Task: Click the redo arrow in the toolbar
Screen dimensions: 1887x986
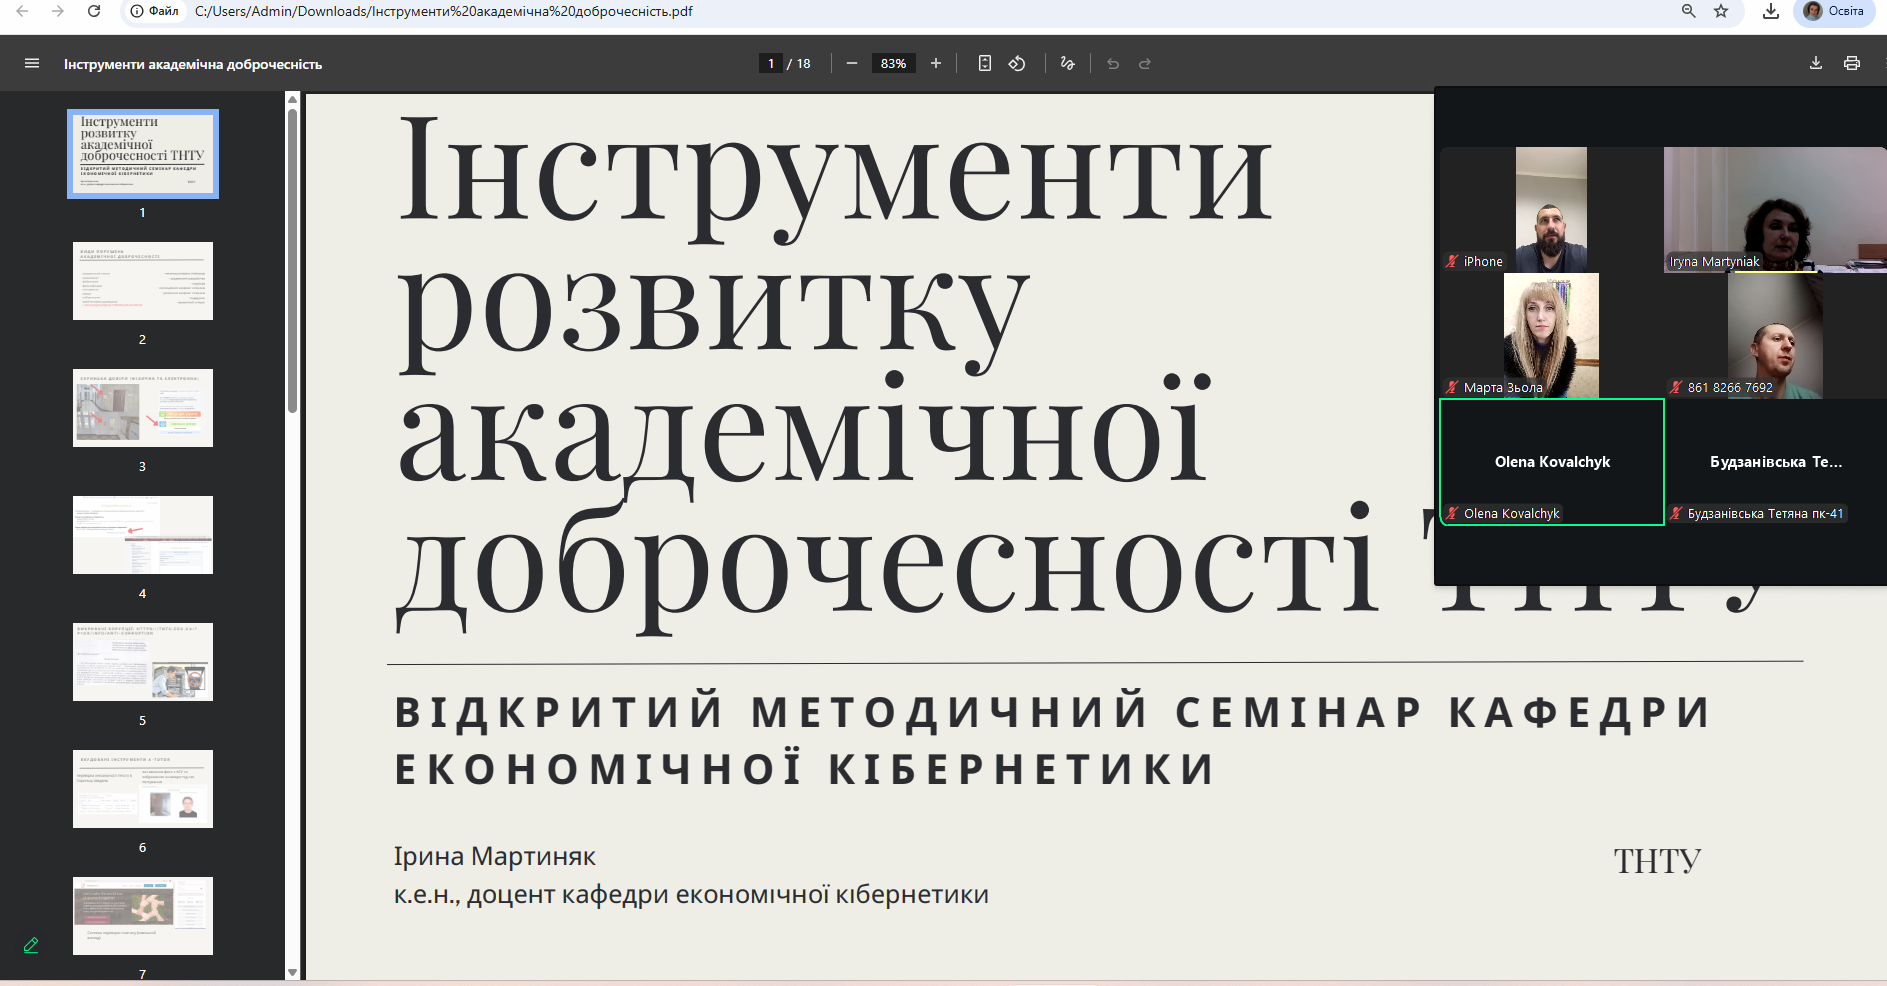Action: click(1145, 63)
